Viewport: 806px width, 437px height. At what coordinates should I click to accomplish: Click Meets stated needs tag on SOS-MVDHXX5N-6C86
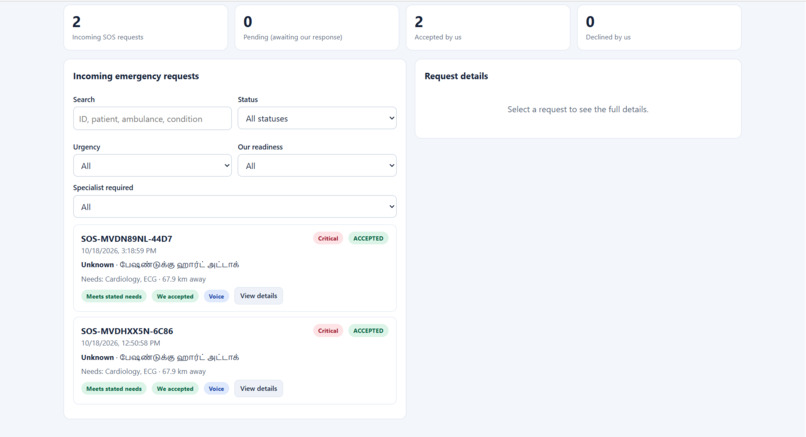click(x=114, y=389)
